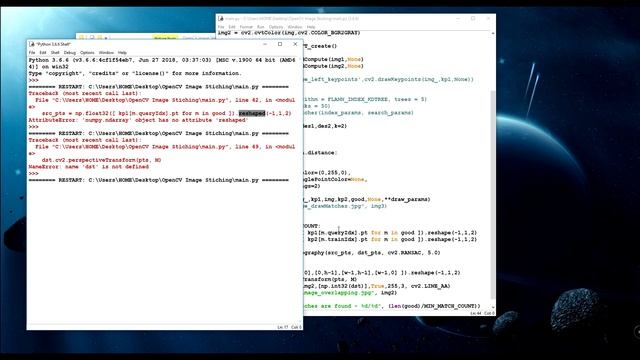
Task: Click the IDLE icon in Python Shell title bar
Action: [x=32, y=44]
